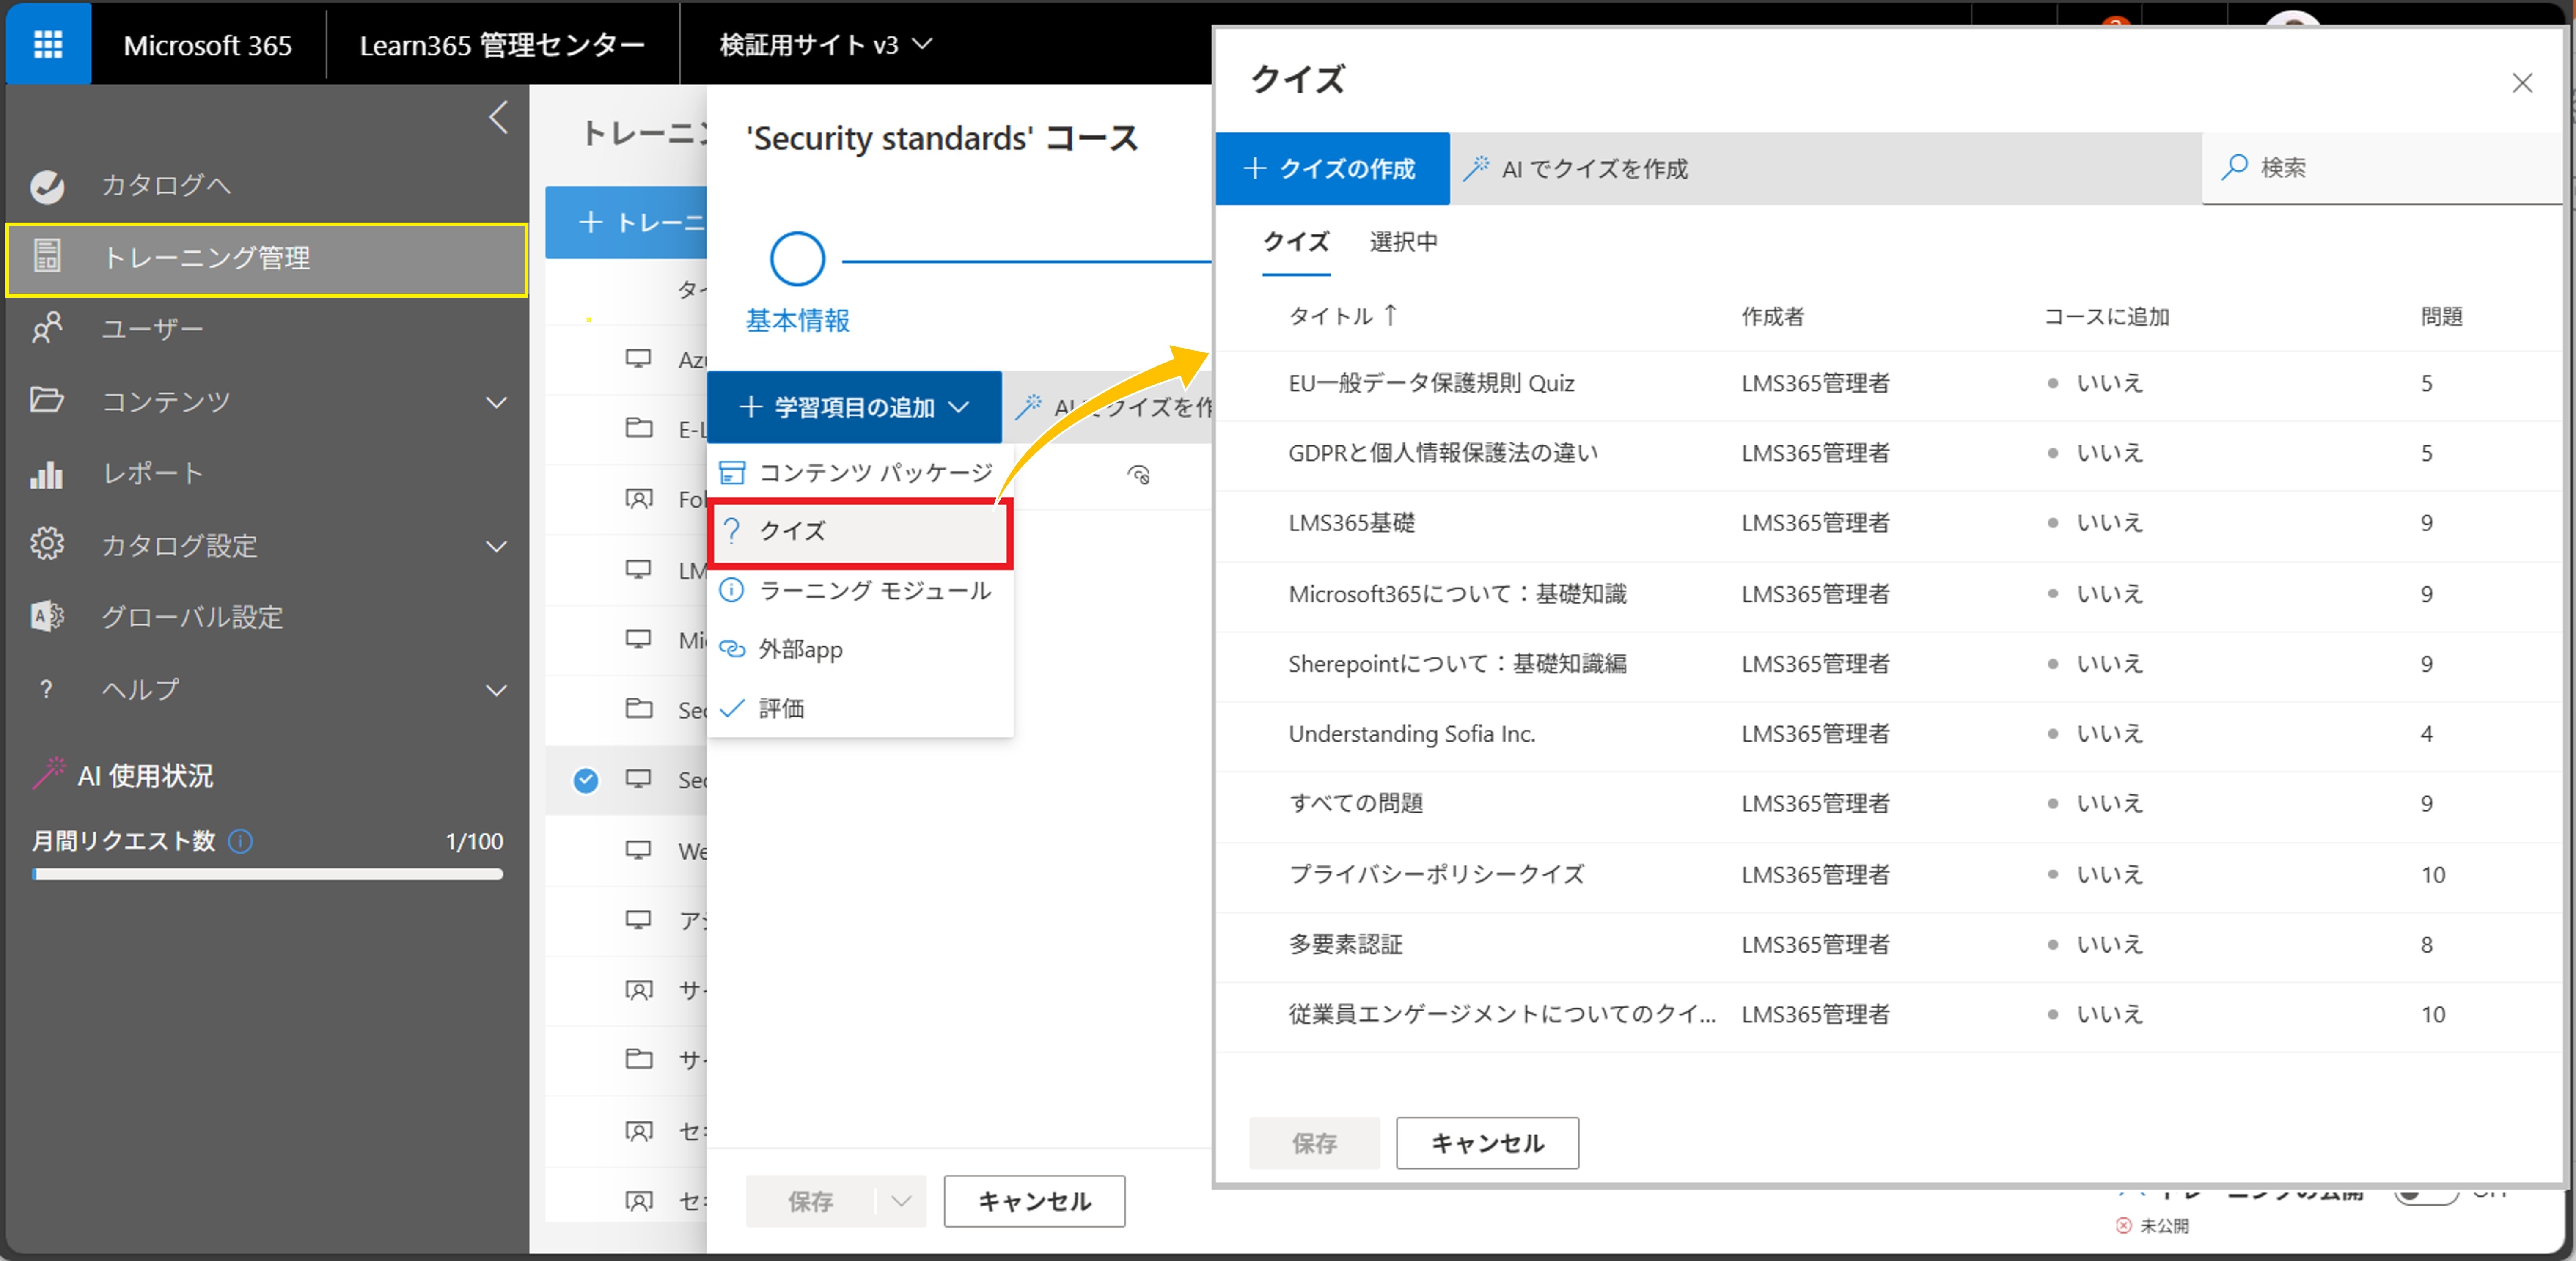The image size is (2576, 1261).
Task: Open Learn365 管理センター link in header
Action: pyautogui.click(x=502, y=44)
